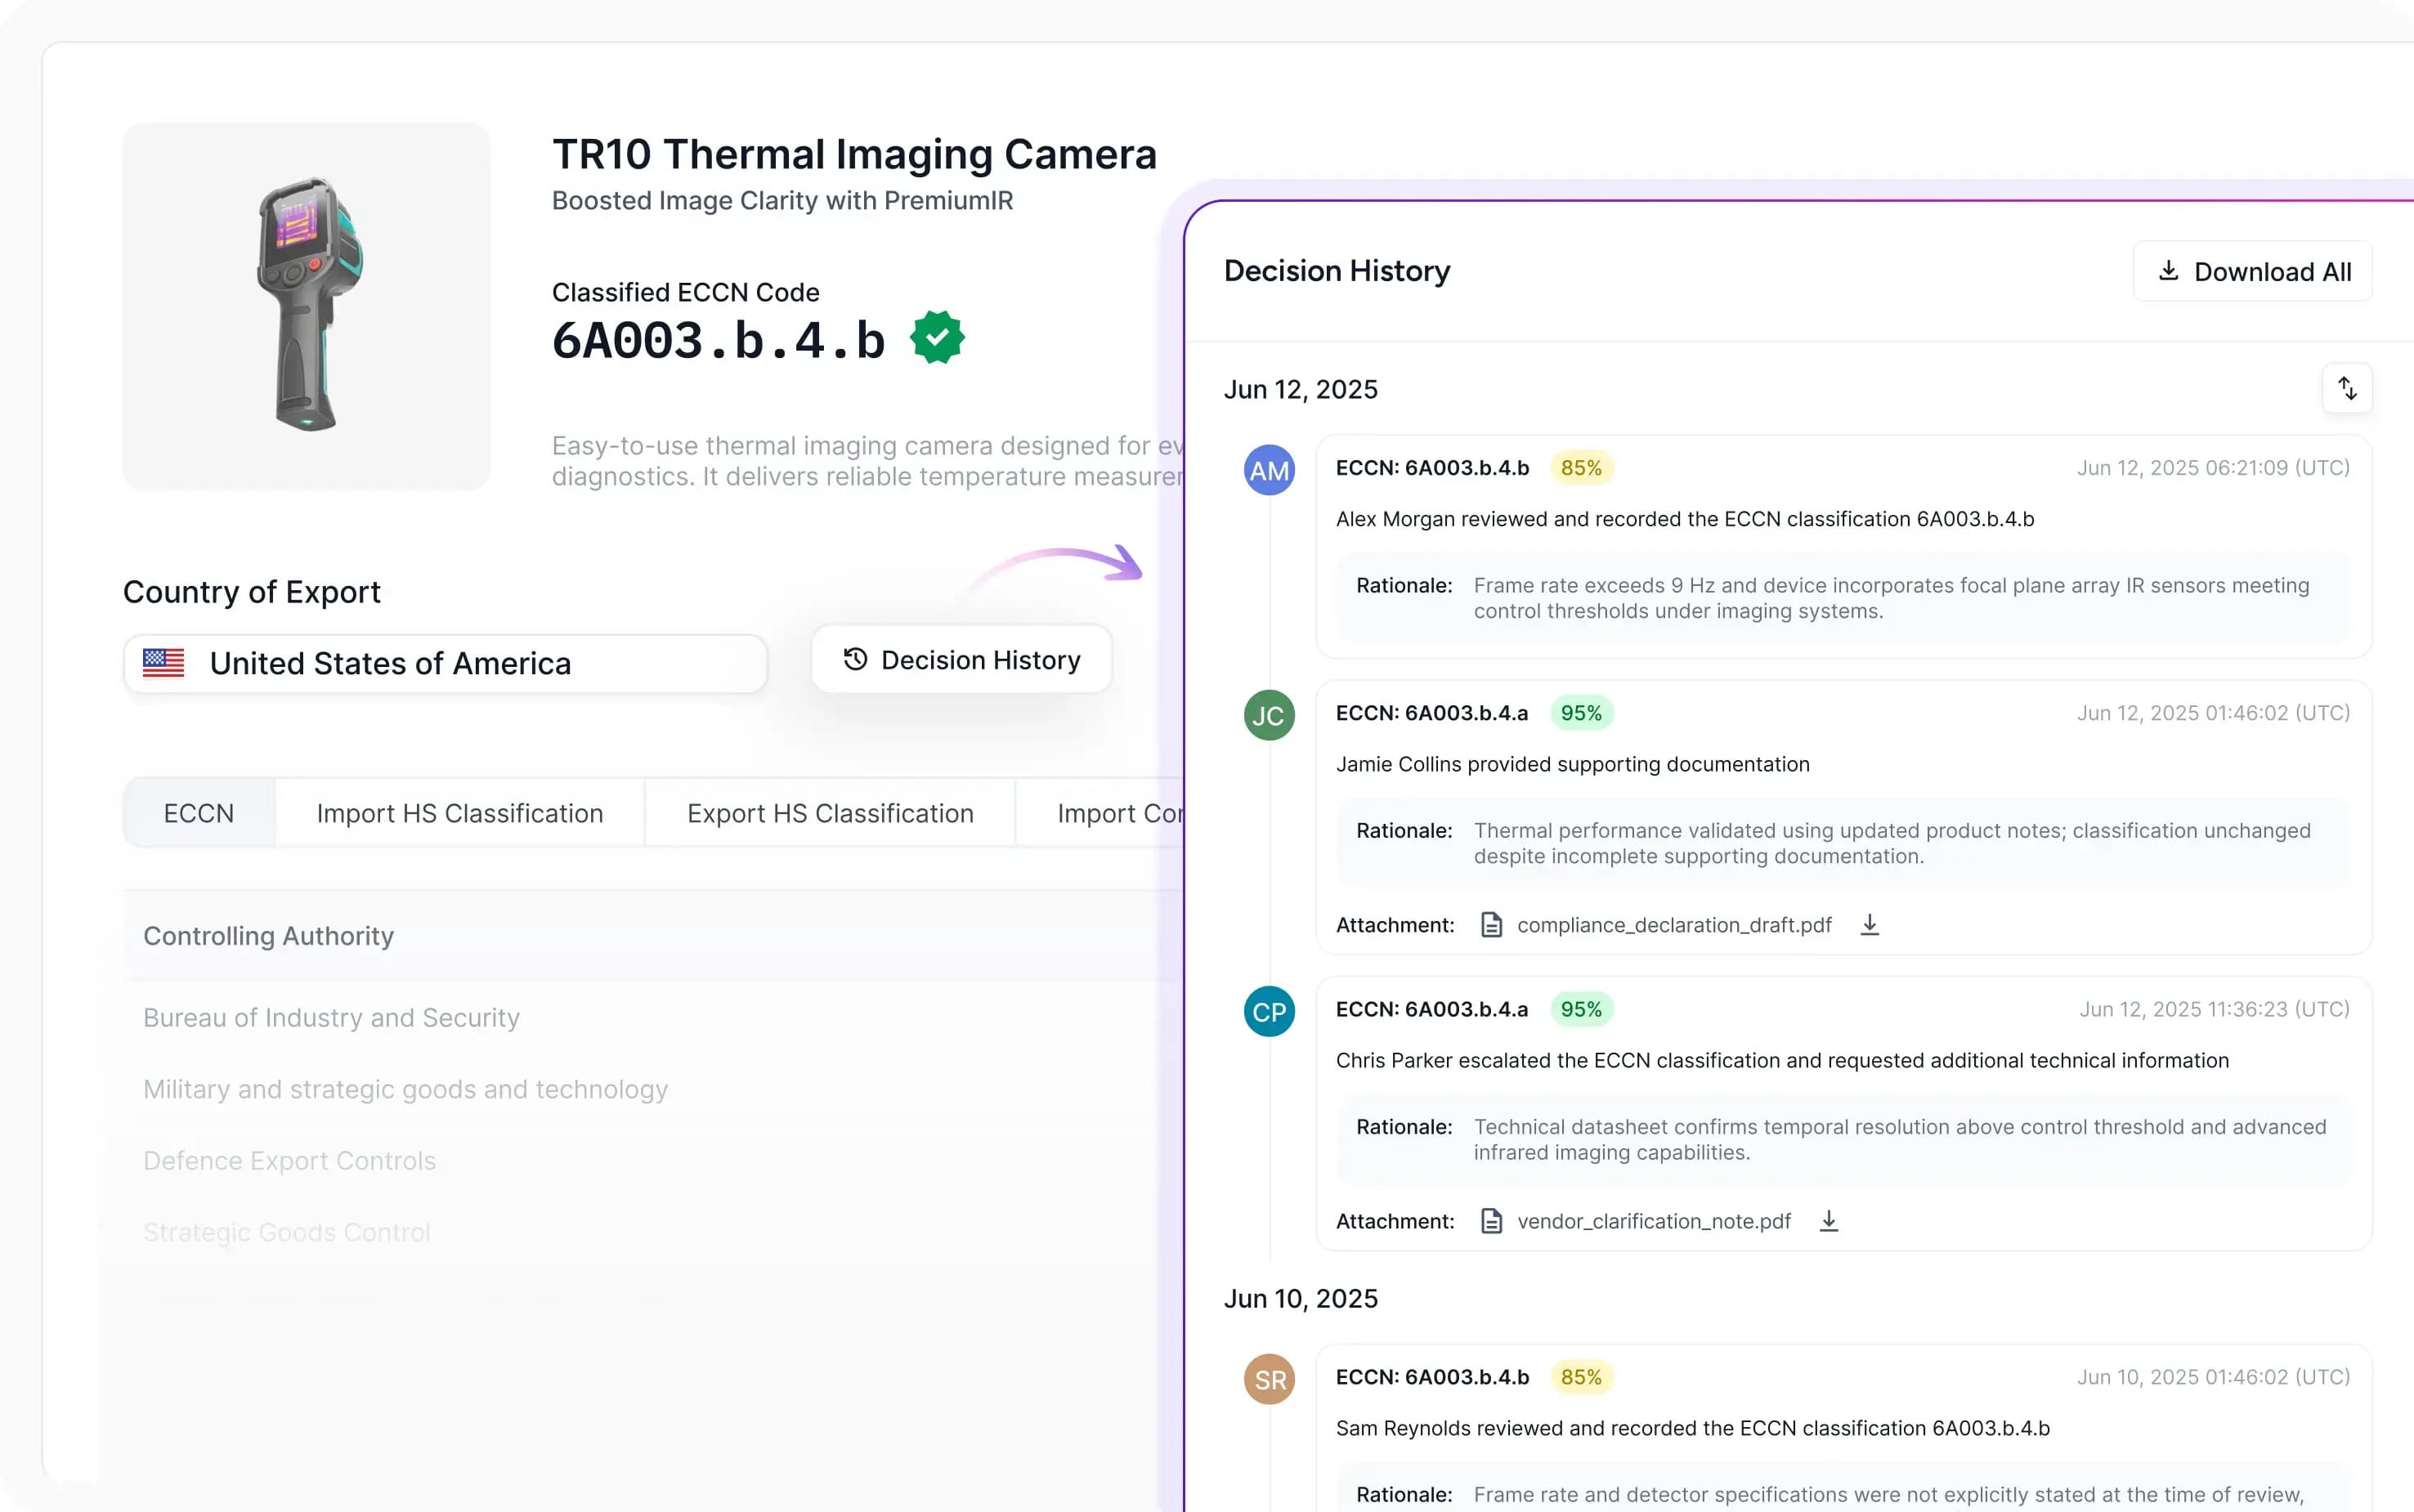Open the compliance_declaration_draft.pdf attachment link
2414x1512 pixels.
point(1673,925)
